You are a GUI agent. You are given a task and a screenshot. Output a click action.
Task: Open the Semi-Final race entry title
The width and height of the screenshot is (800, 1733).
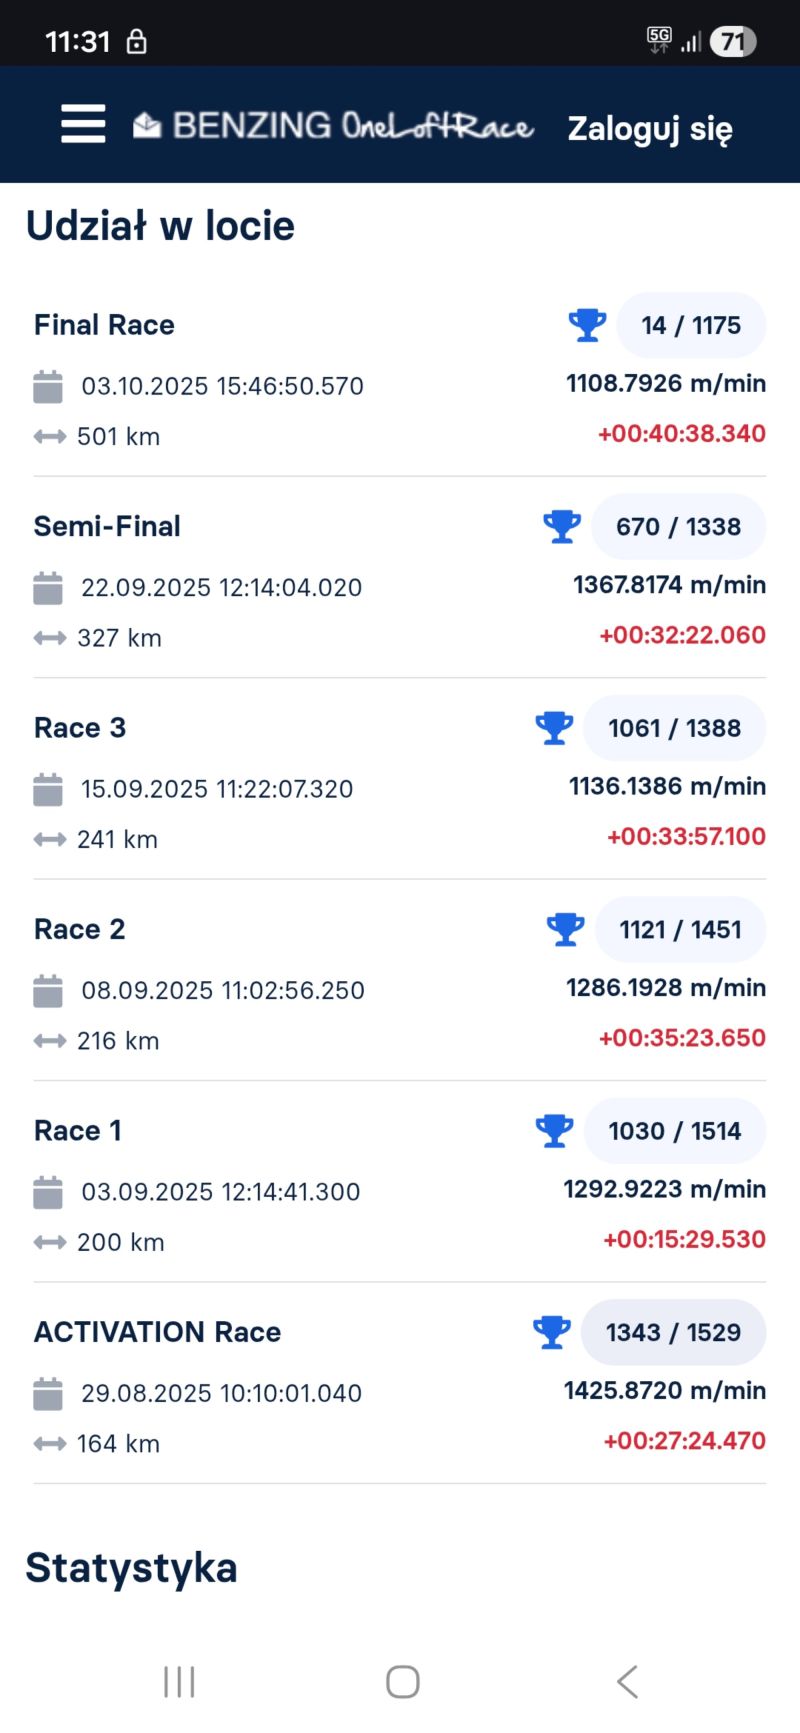point(107,527)
